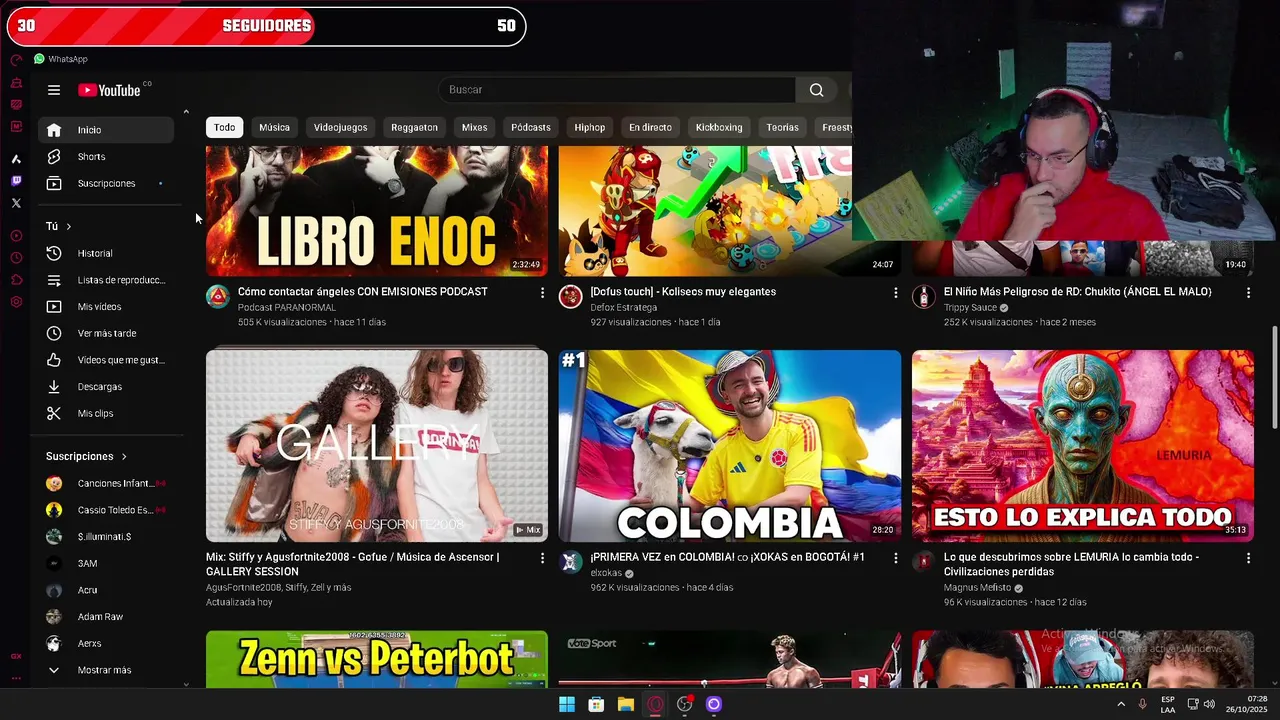
Task: Open the YouTube hamburger guide menu
Action: point(54,90)
